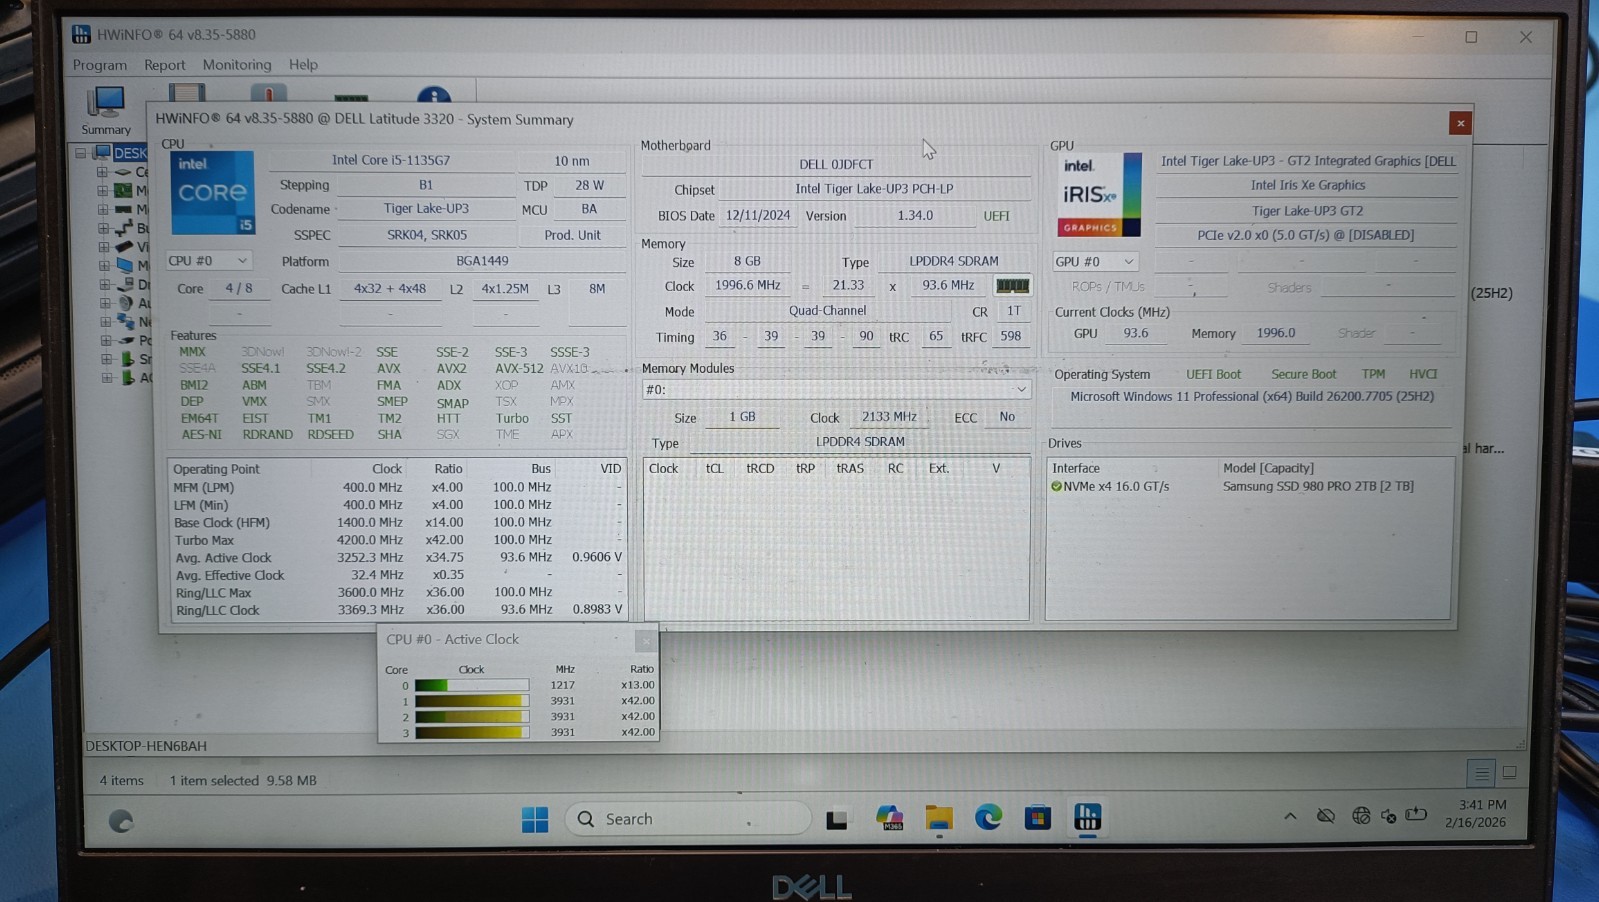Image resolution: width=1599 pixels, height=902 pixels.
Task: Click the Intel Iris Xe graphics logo
Action: click(x=1099, y=194)
